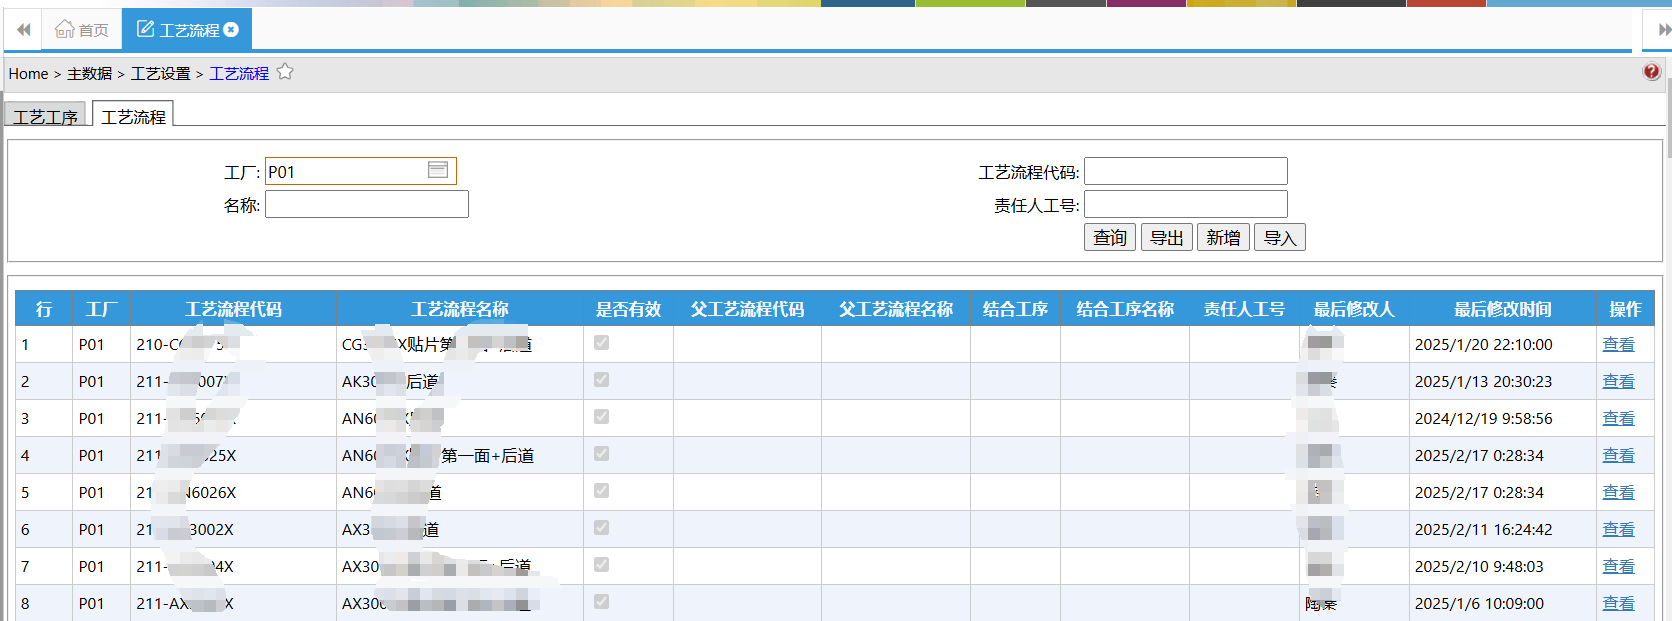Toggle the 是否有效 checkbox in row 6
The image size is (1672, 621).
click(x=601, y=528)
